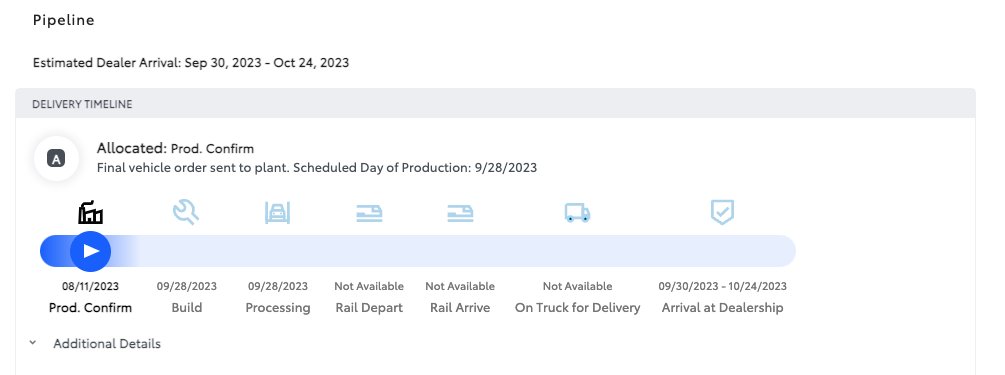This screenshot has height=375, width=1005.
Task: Click the light blue delivery progress bar
Action: pyautogui.click(x=418, y=251)
